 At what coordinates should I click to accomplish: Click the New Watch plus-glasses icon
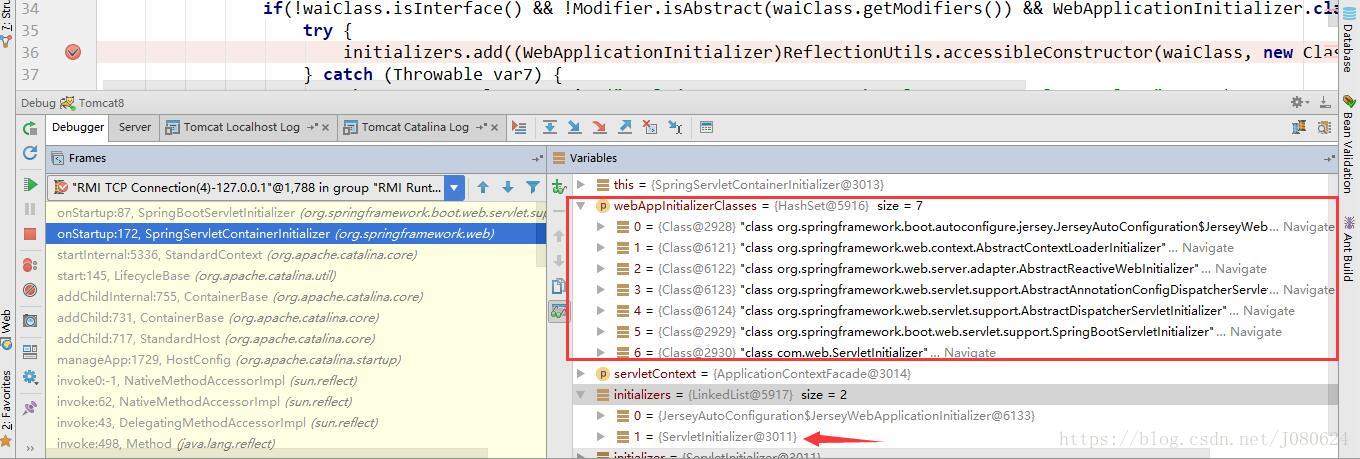click(559, 186)
